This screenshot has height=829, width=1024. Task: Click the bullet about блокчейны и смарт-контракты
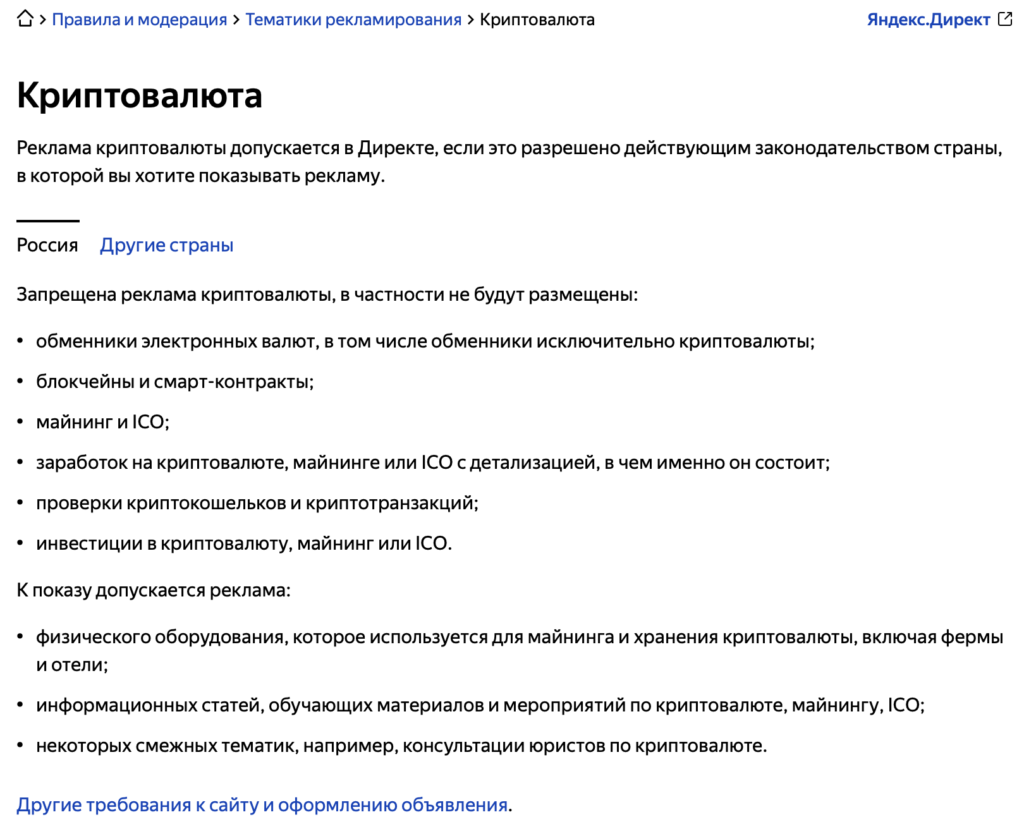click(175, 381)
